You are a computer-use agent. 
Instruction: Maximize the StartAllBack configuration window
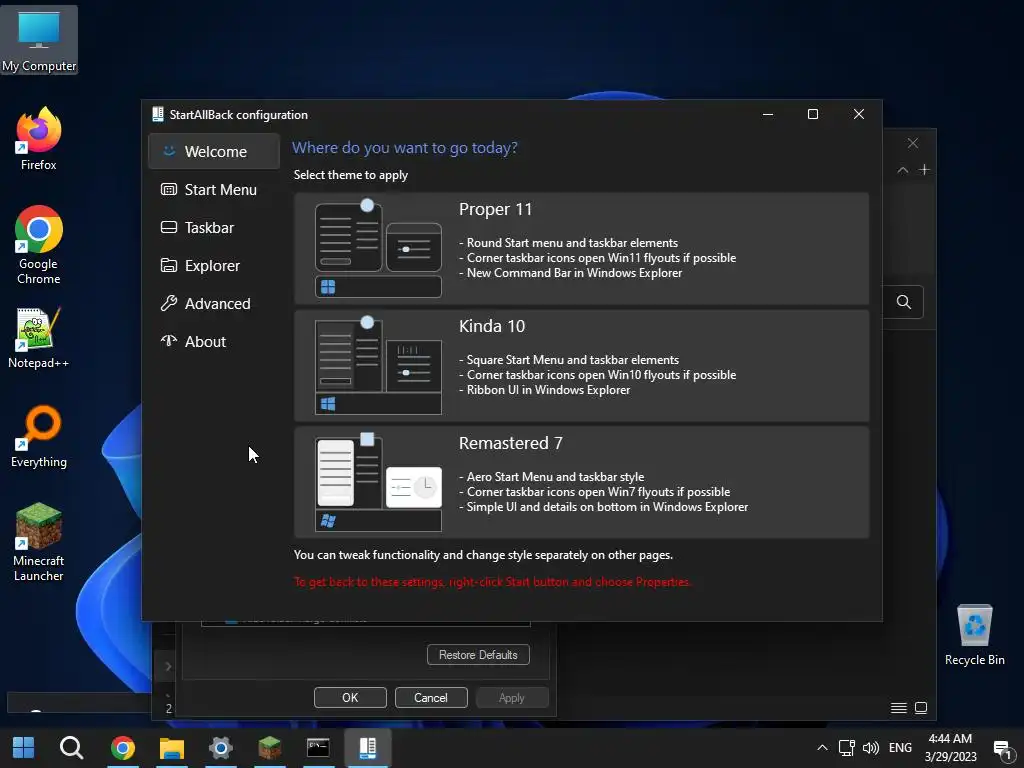[x=813, y=114]
